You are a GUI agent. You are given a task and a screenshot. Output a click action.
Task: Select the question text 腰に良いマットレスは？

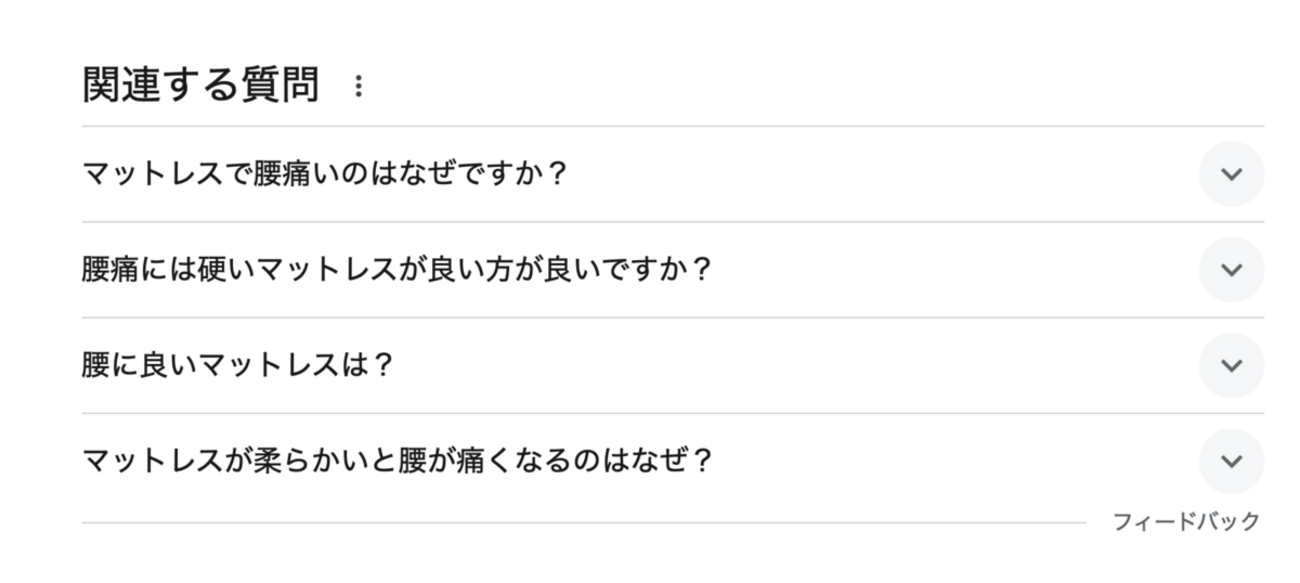(x=238, y=366)
